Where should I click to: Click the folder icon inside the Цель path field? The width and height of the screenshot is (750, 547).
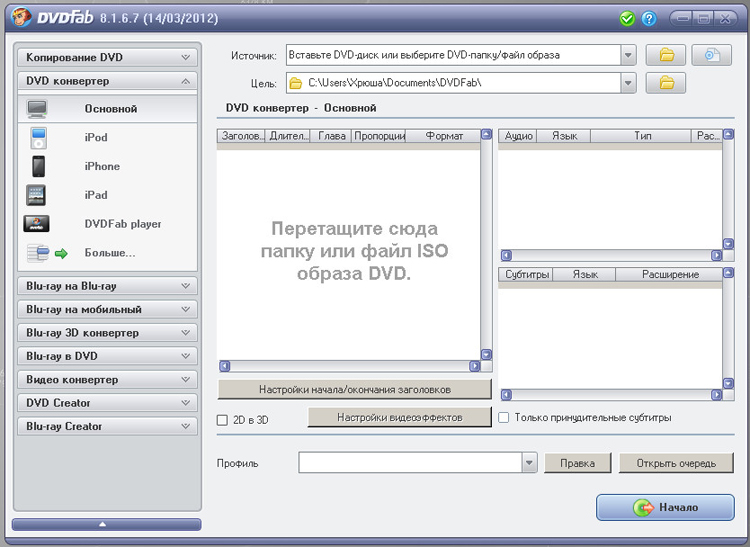pos(296,83)
